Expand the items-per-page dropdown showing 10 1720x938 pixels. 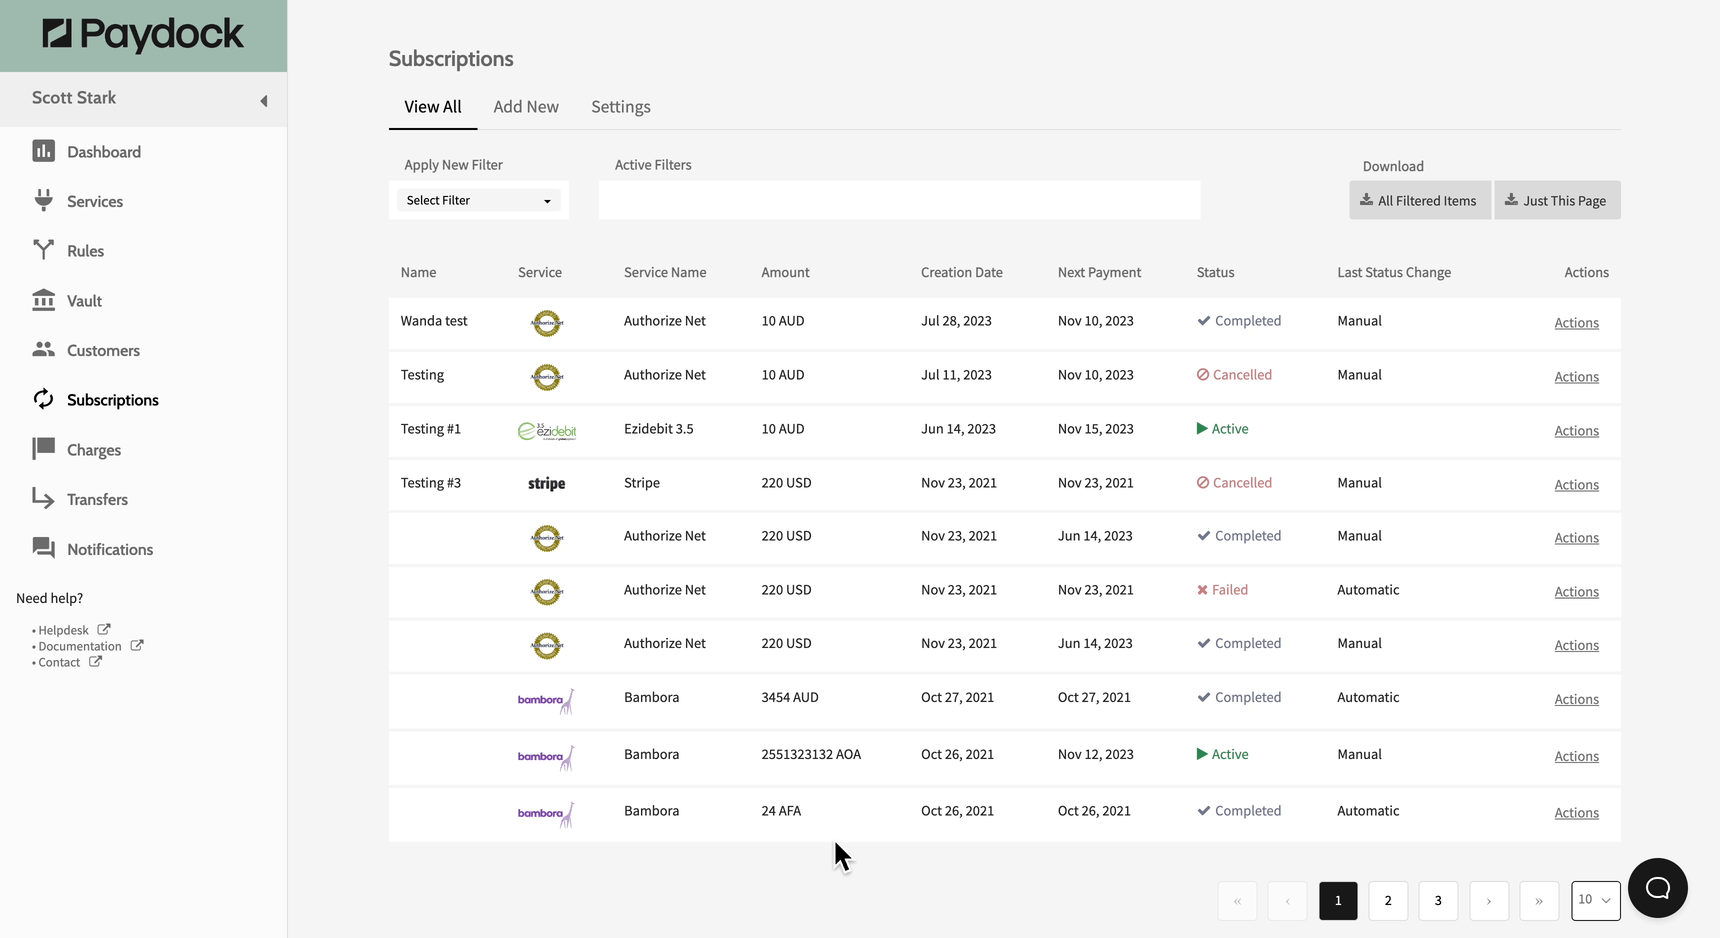coord(1595,900)
